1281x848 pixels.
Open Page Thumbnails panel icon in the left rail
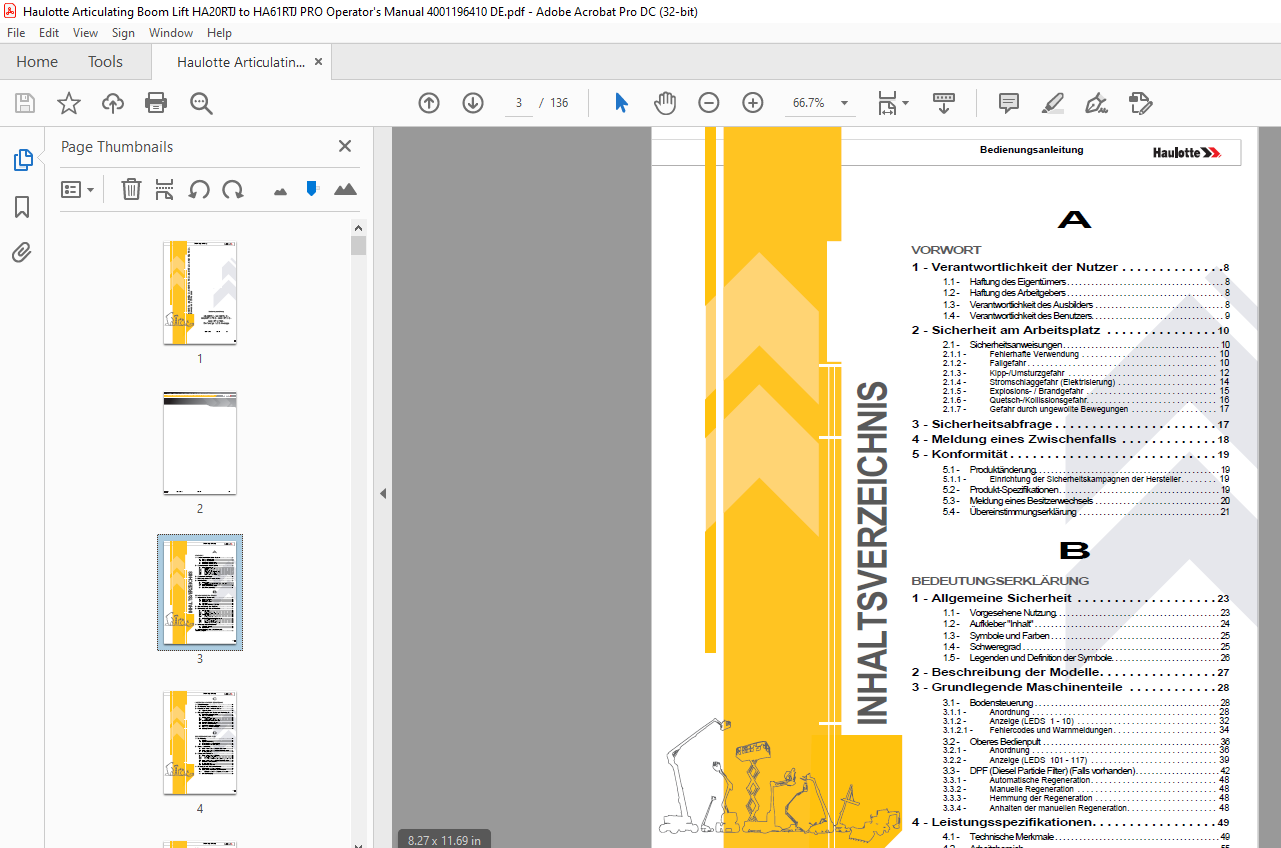[22, 160]
